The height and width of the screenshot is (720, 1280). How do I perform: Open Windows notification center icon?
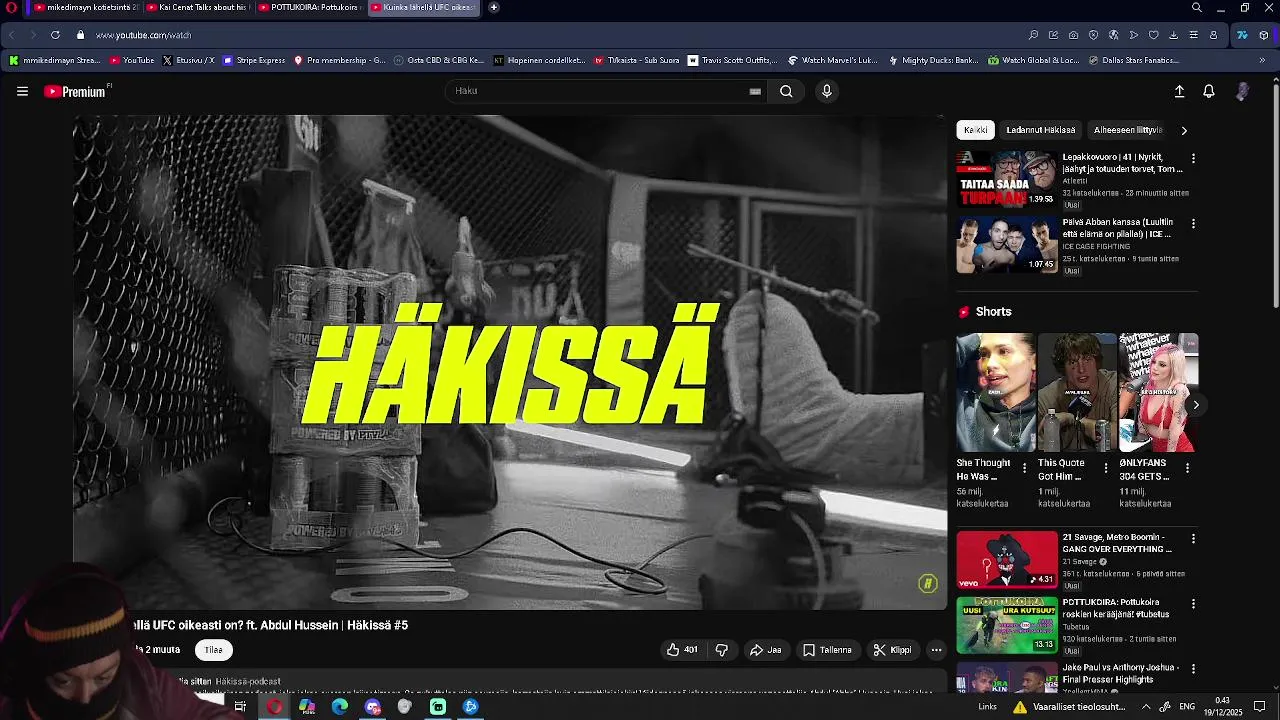click(1260, 707)
